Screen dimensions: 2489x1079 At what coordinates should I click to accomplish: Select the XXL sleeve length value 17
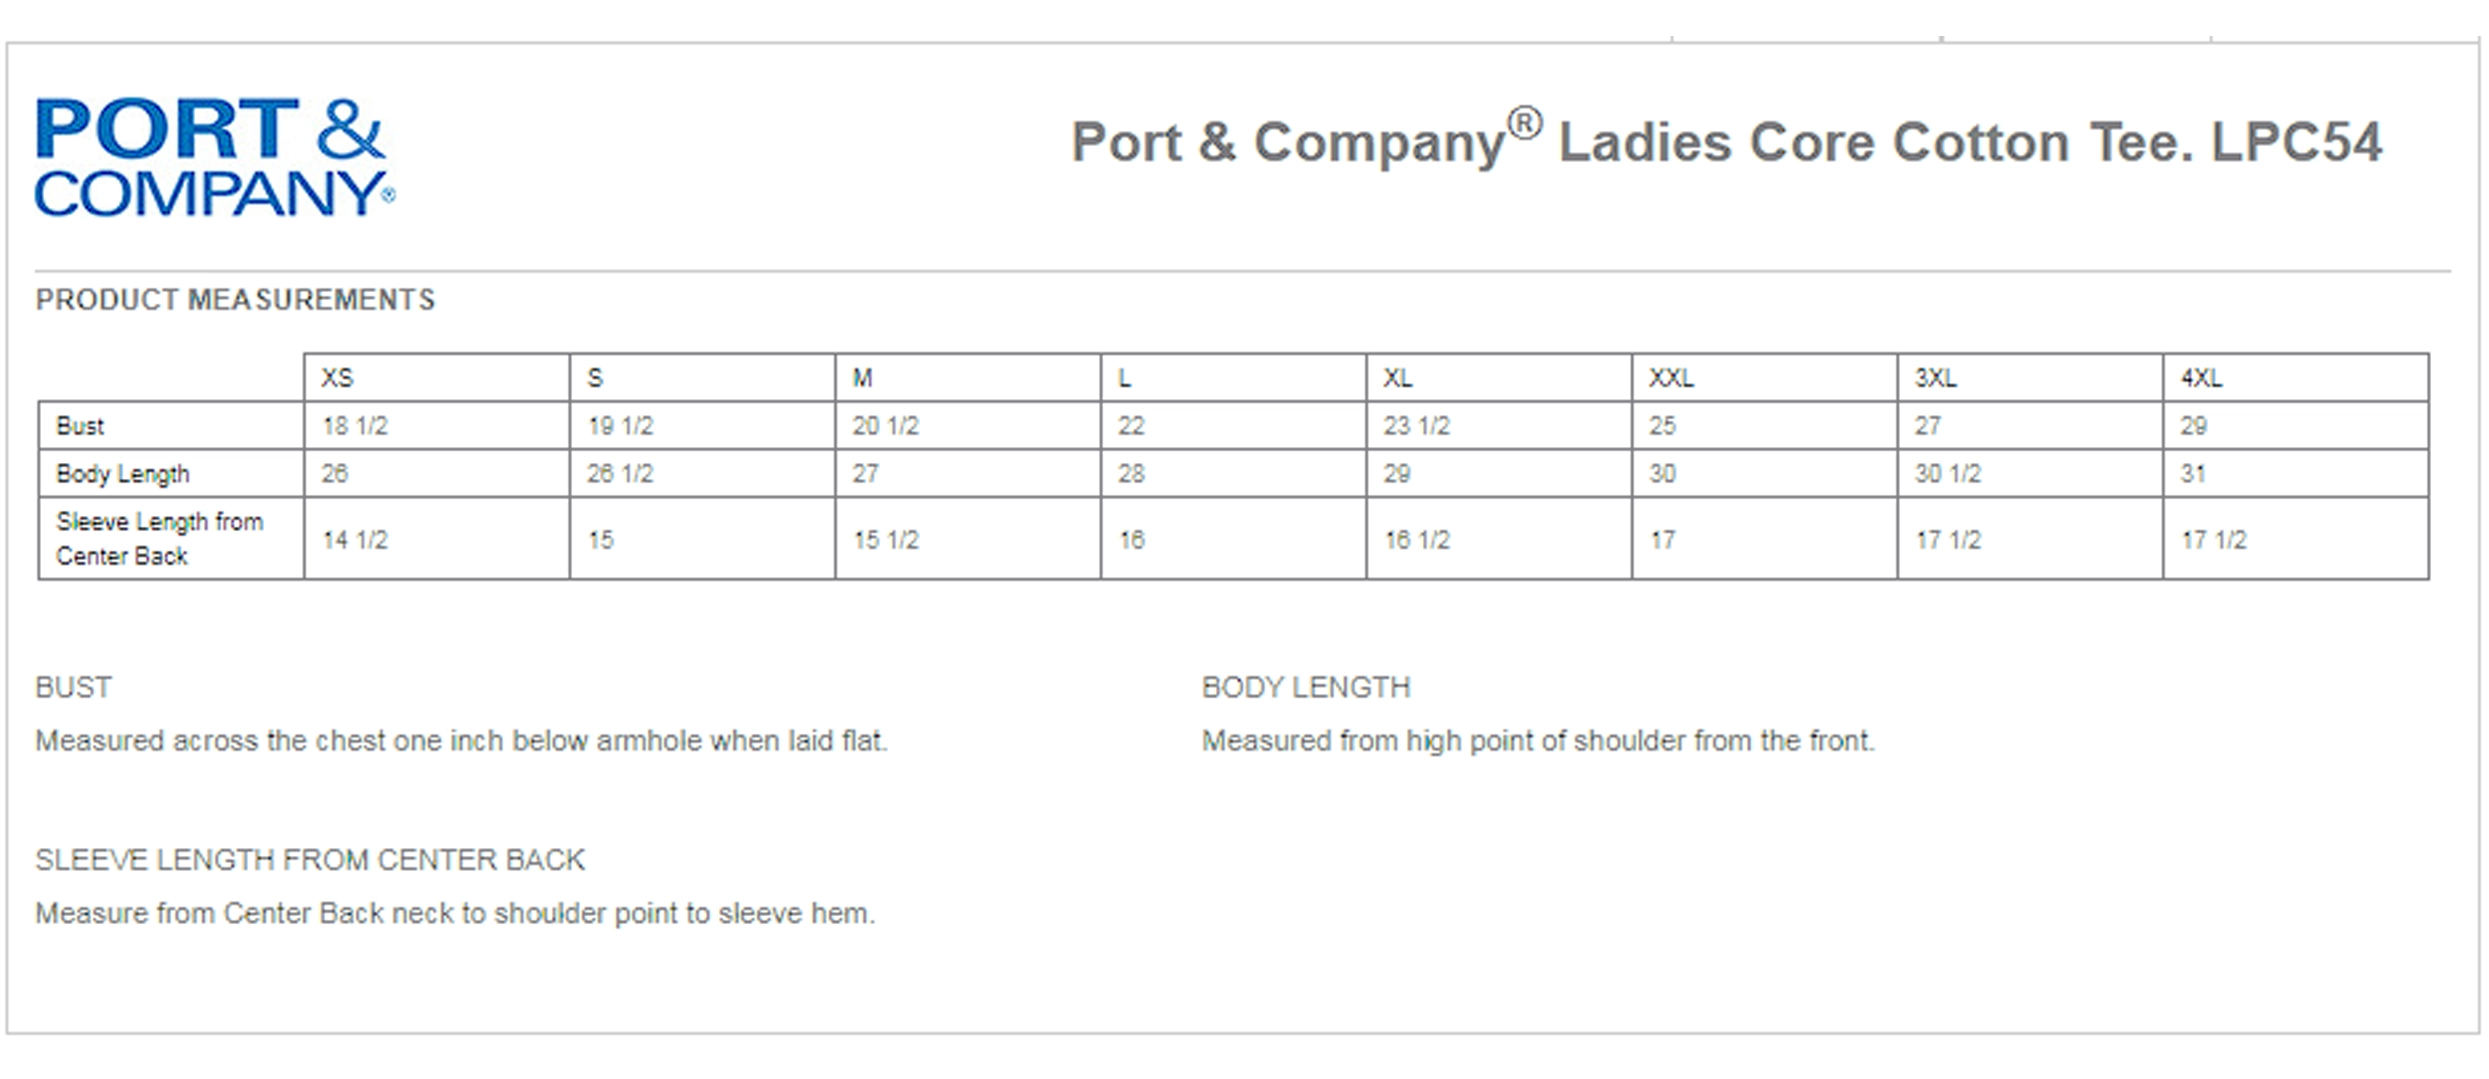[1662, 540]
